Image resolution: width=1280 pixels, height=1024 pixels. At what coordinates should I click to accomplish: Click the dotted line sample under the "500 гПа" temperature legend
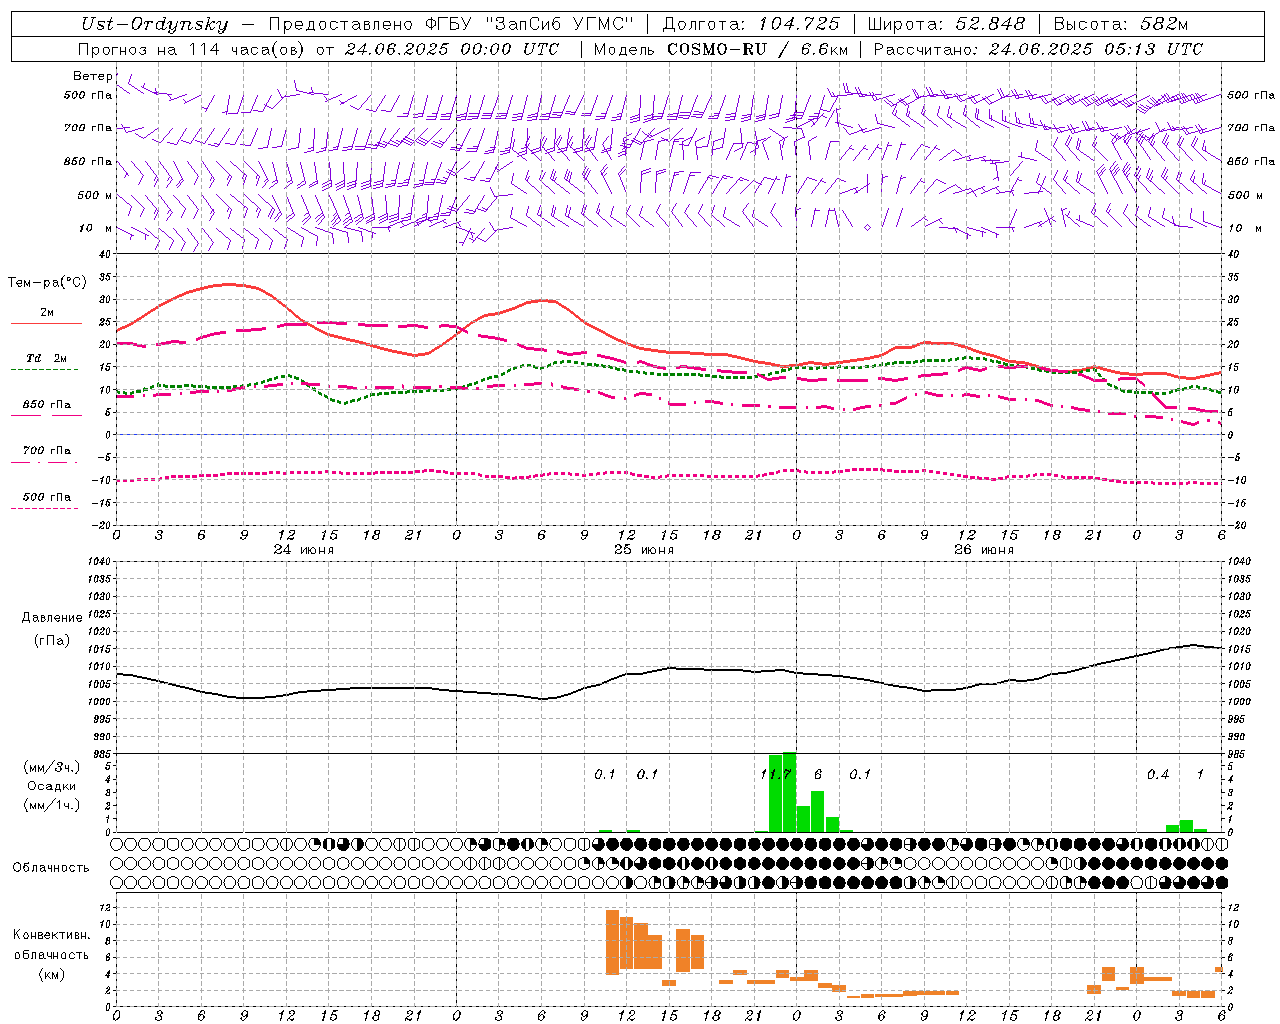[44, 509]
